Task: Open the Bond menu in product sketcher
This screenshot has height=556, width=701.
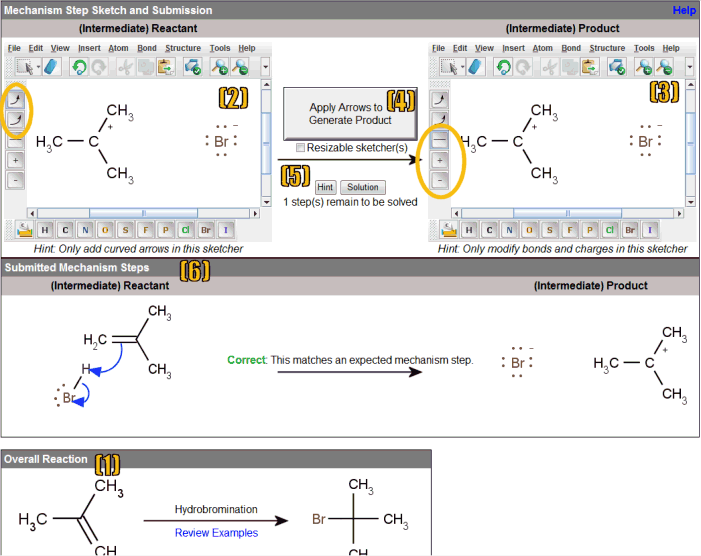Action: tap(571, 48)
